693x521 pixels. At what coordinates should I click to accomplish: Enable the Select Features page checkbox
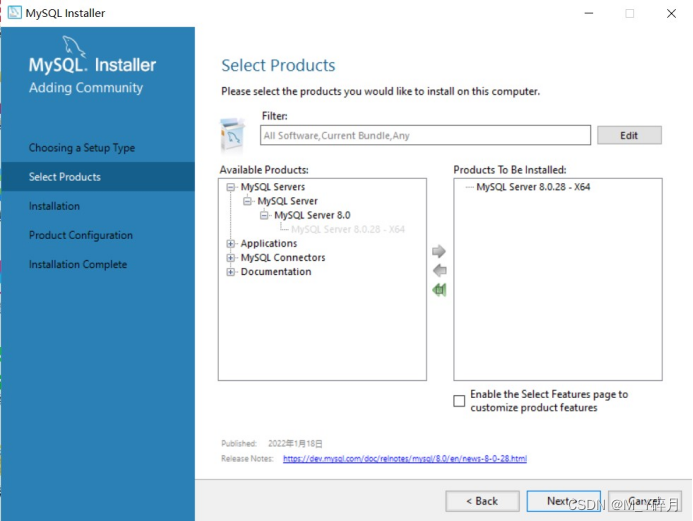coord(459,401)
